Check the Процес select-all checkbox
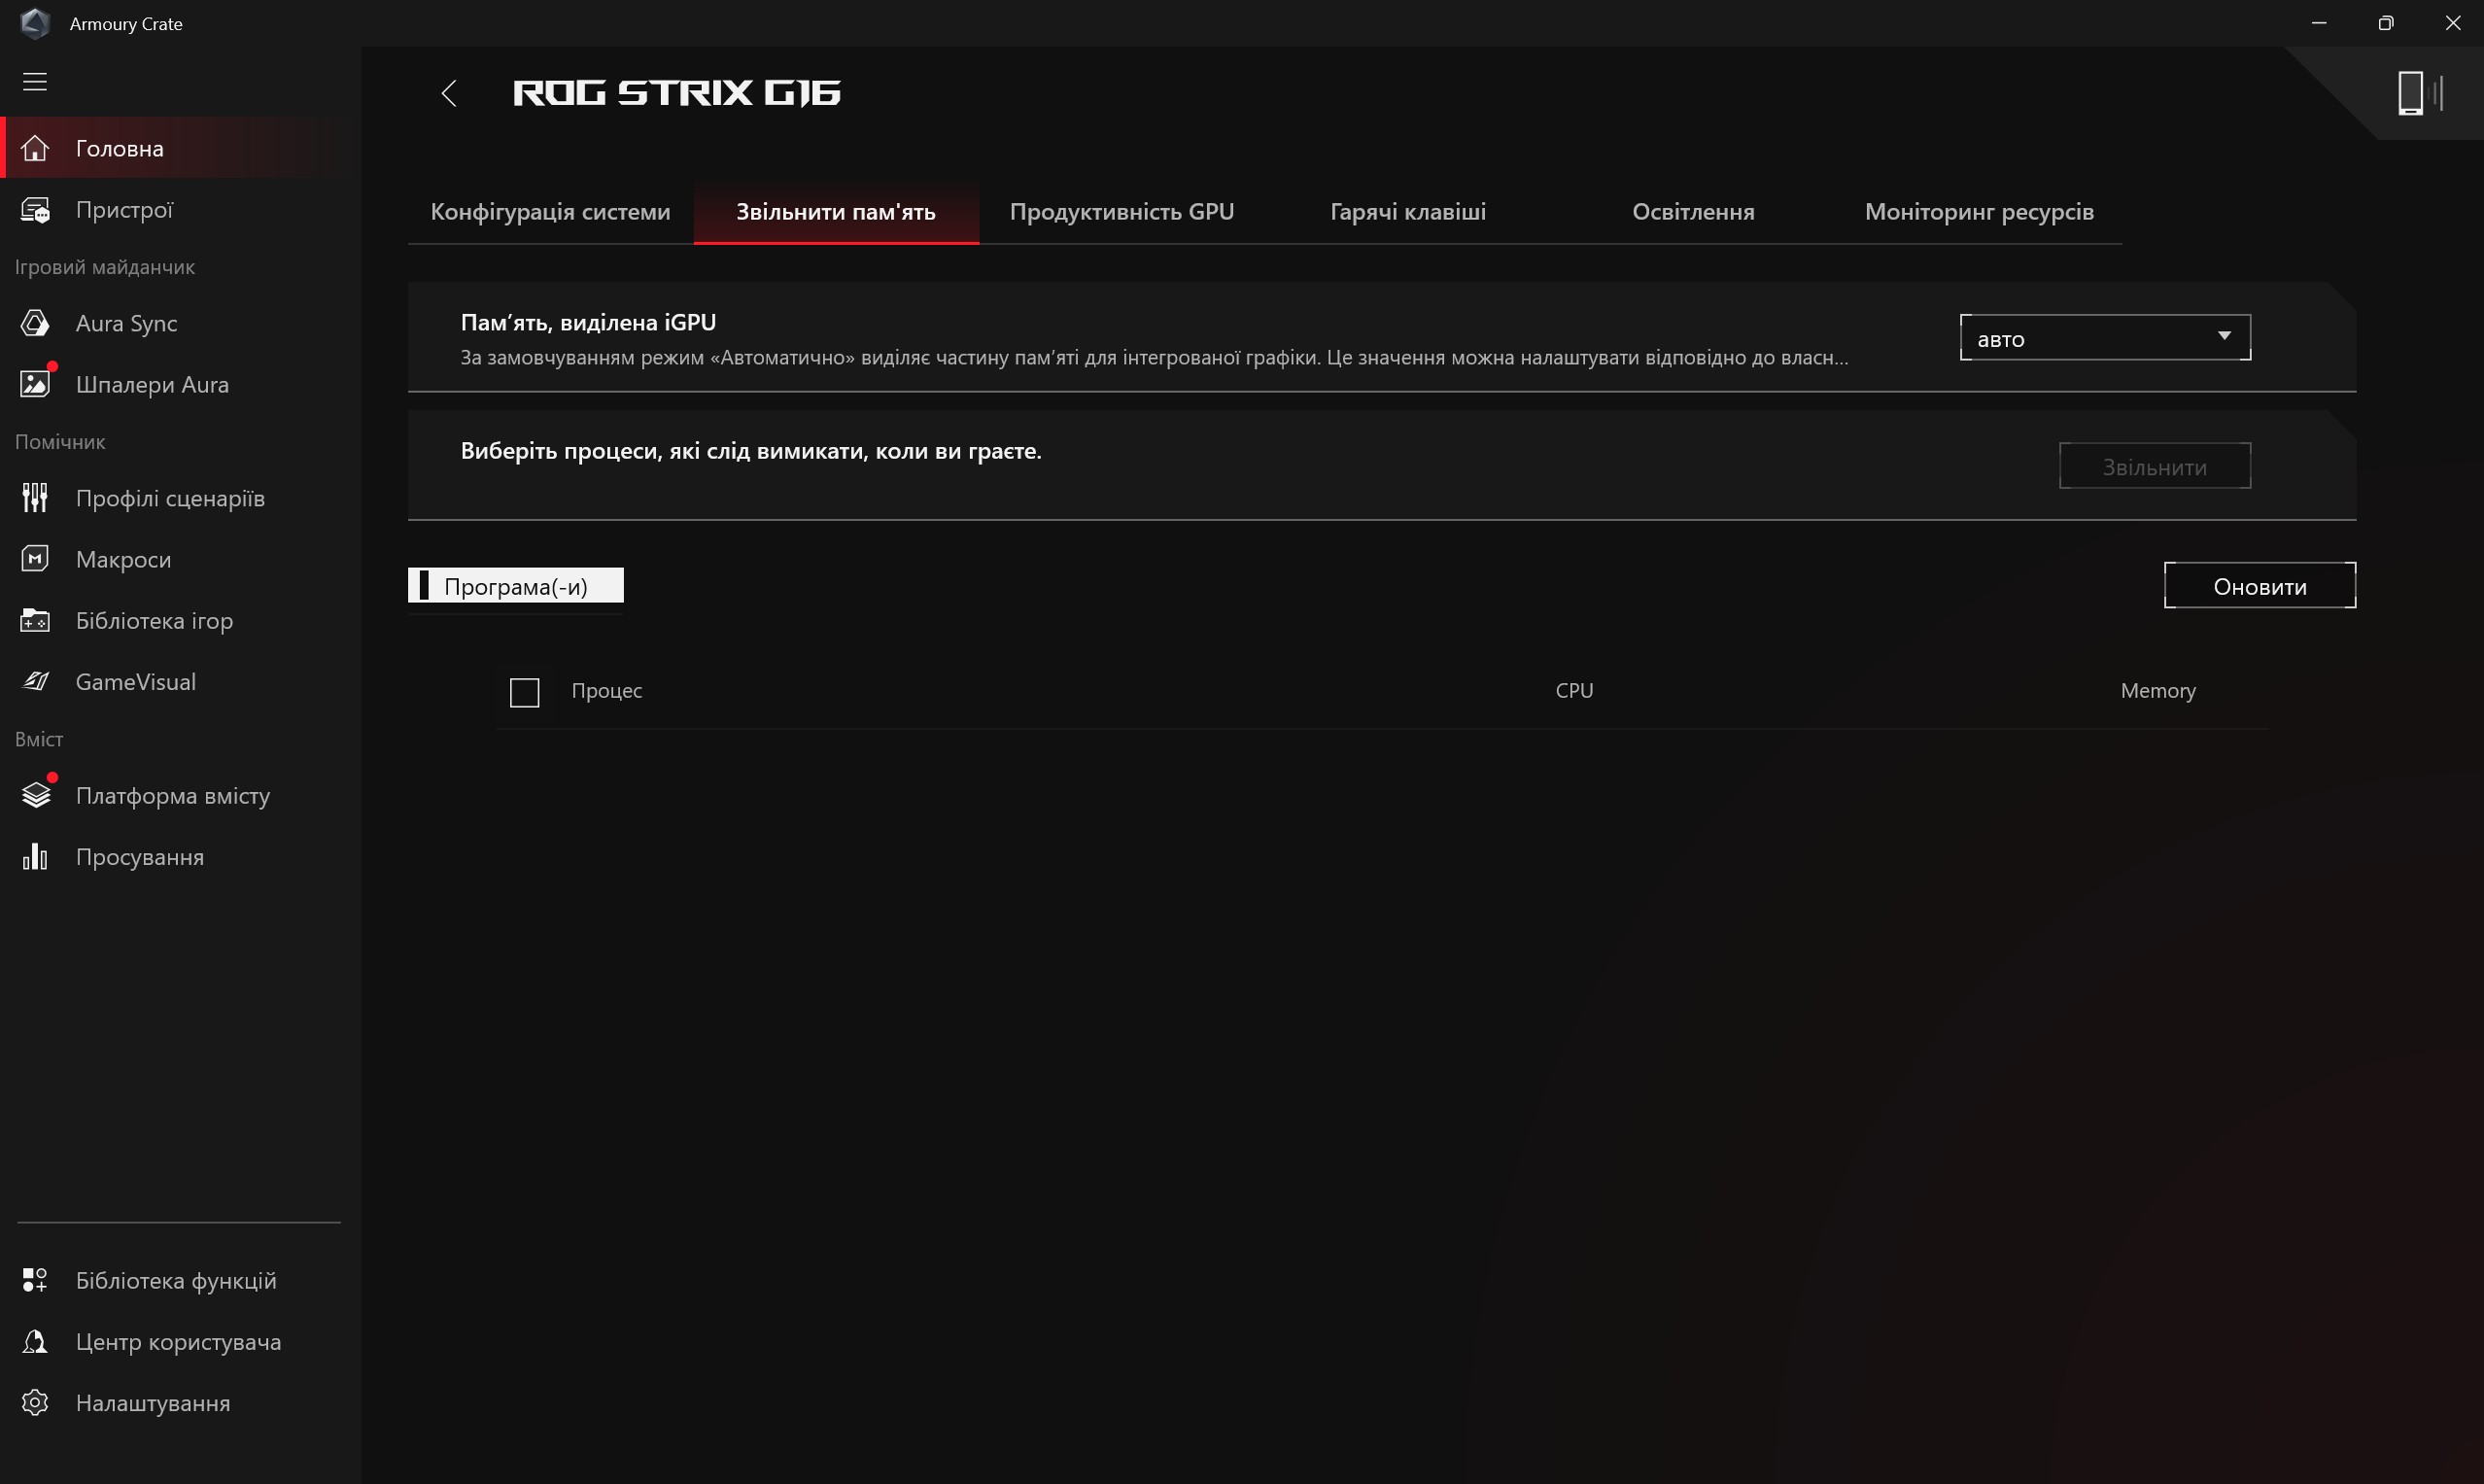Viewport: 2484px width, 1484px height. click(524, 692)
